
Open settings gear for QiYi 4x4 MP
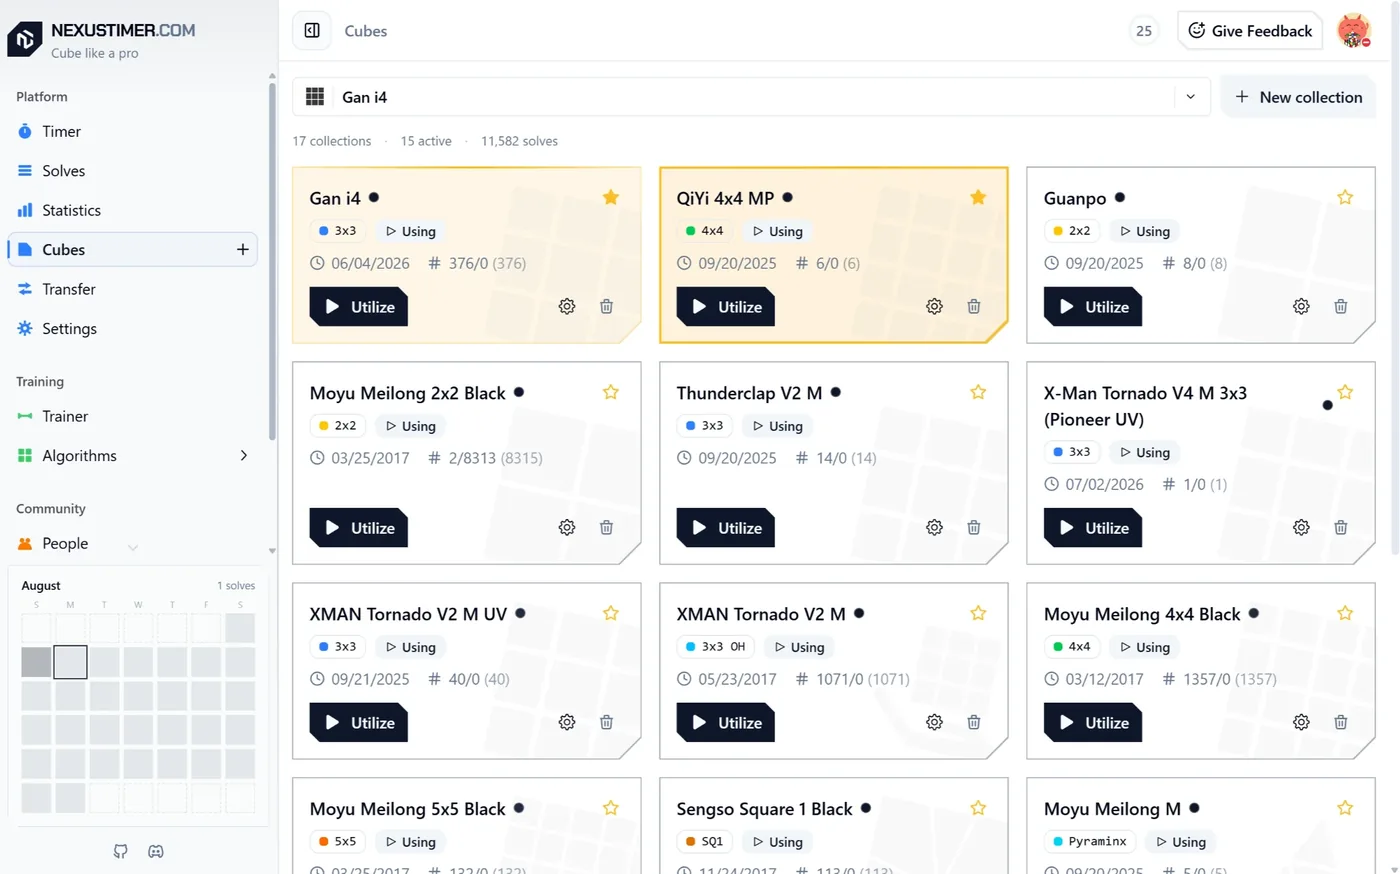point(934,307)
